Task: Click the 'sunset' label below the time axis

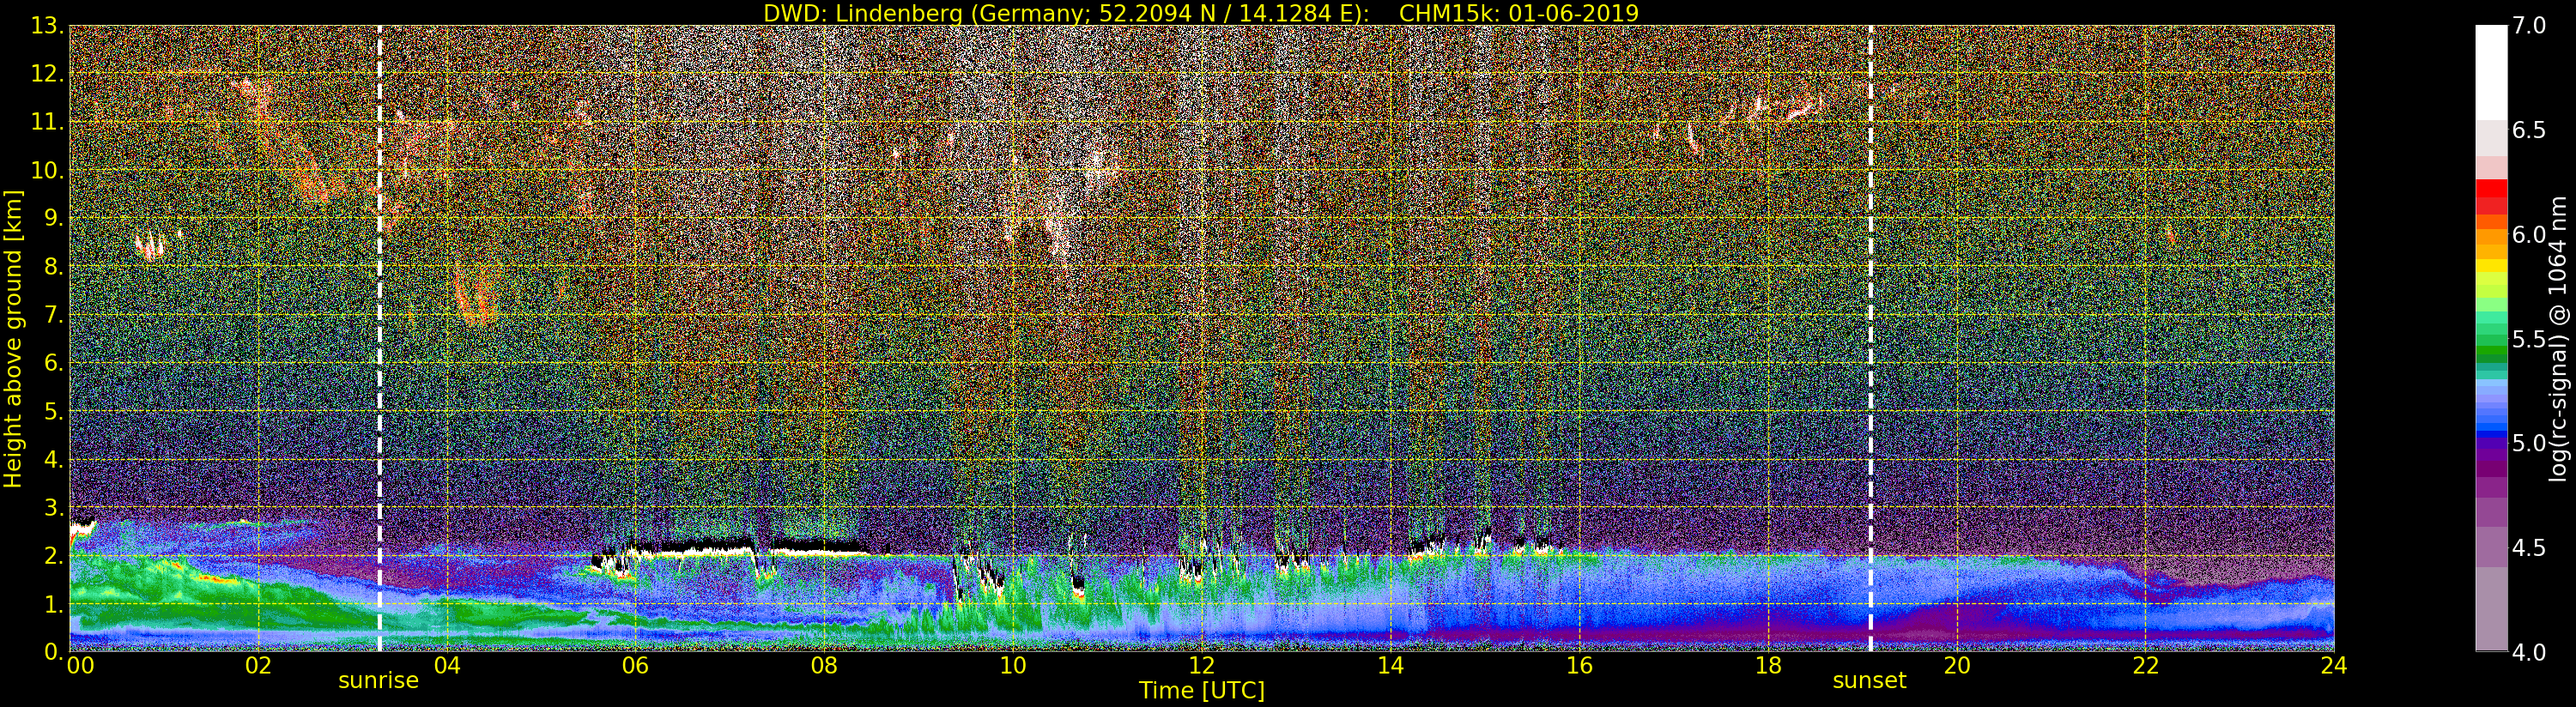Action: (x=1869, y=681)
